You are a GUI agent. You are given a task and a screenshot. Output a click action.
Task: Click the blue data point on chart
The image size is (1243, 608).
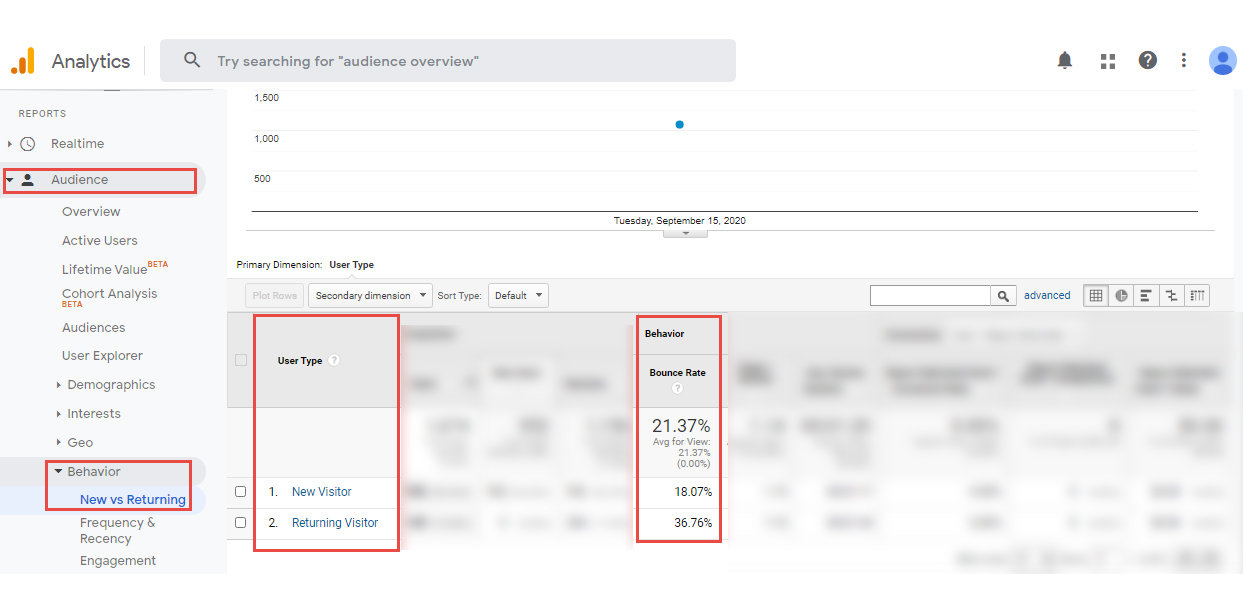point(680,125)
